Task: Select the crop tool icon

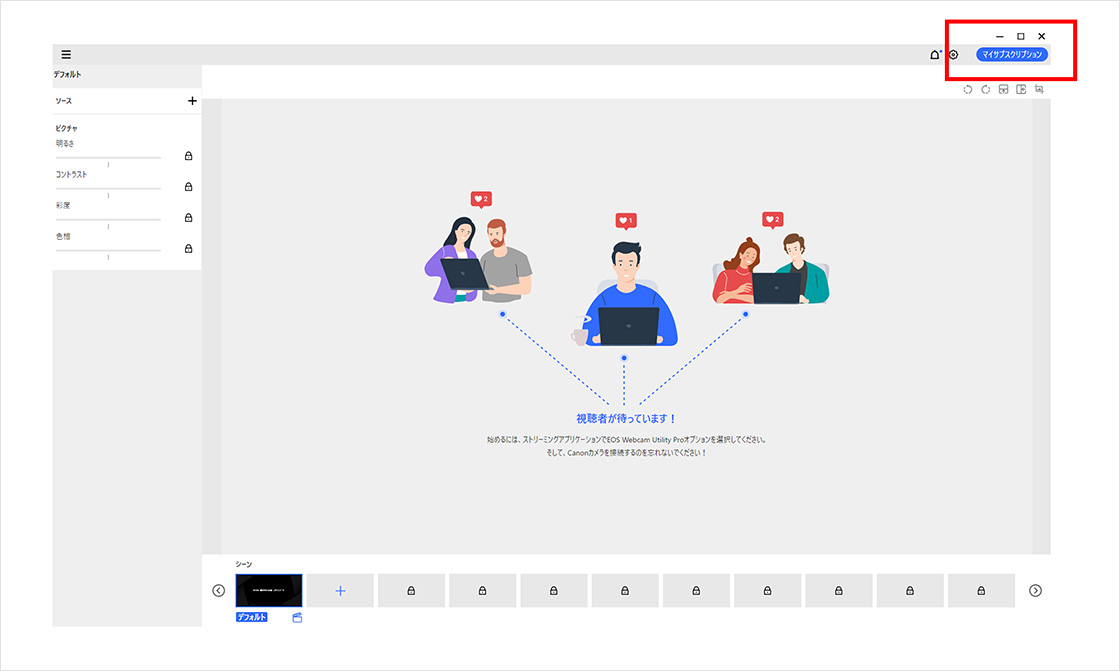Action: pos(1039,89)
